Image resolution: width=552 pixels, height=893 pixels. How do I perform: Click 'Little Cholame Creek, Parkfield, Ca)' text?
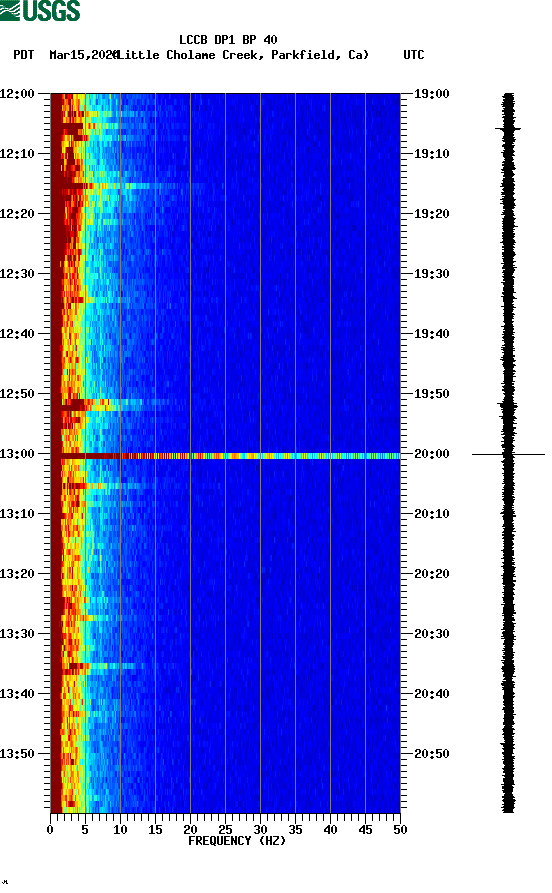pyautogui.click(x=243, y=55)
